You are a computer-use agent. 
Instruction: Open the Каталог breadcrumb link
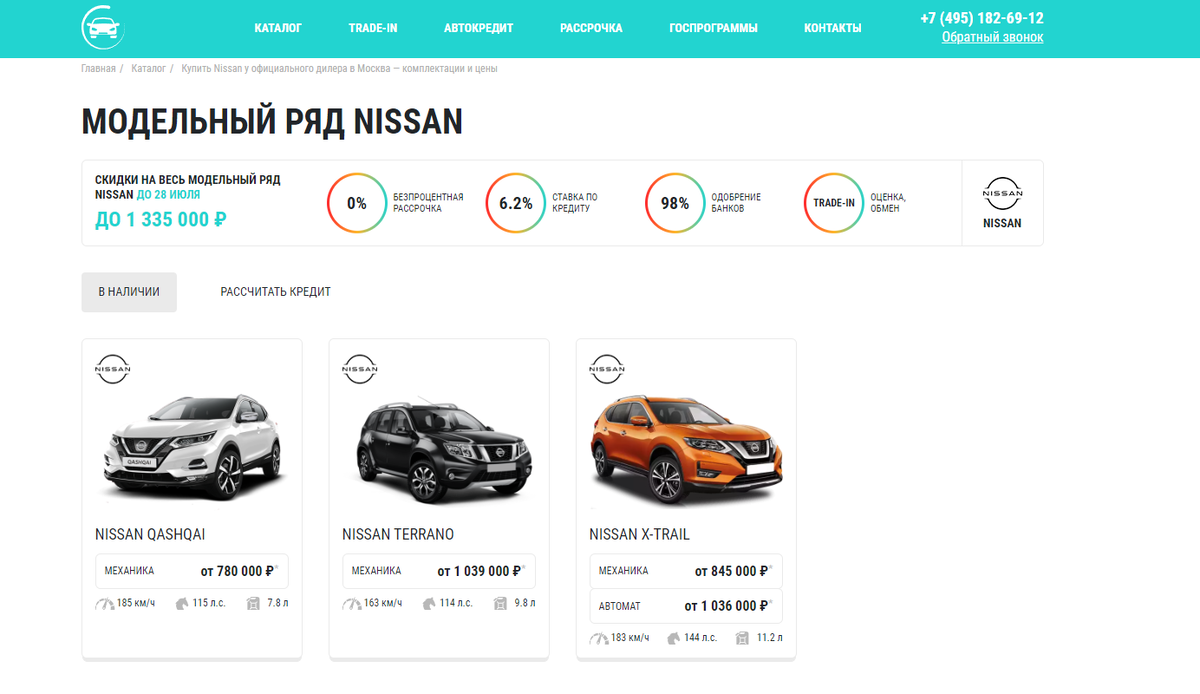click(x=148, y=69)
